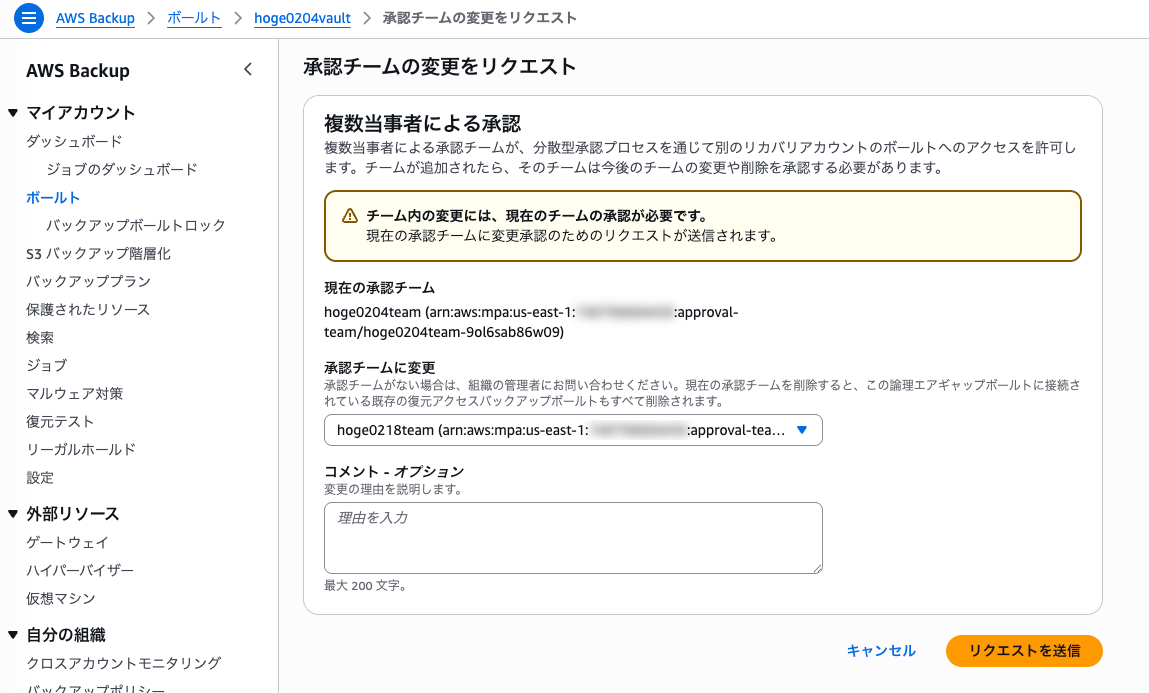This screenshot has height=693, width=1149.
Task: Select ボールト in the sidebar
Action: click(x=53, y=198)
